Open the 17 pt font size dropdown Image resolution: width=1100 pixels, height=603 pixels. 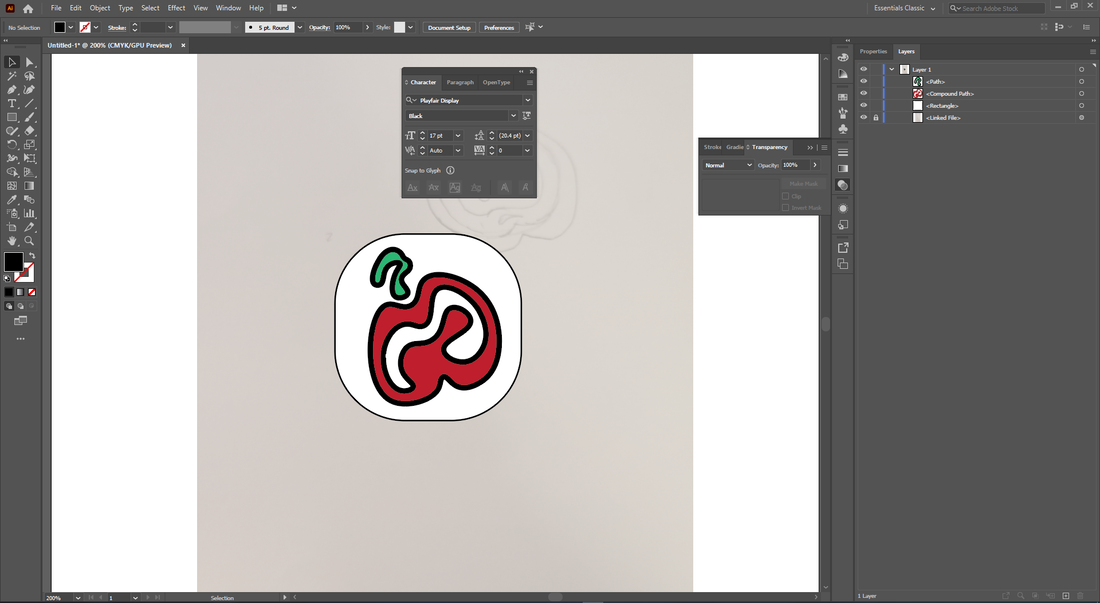458,135
